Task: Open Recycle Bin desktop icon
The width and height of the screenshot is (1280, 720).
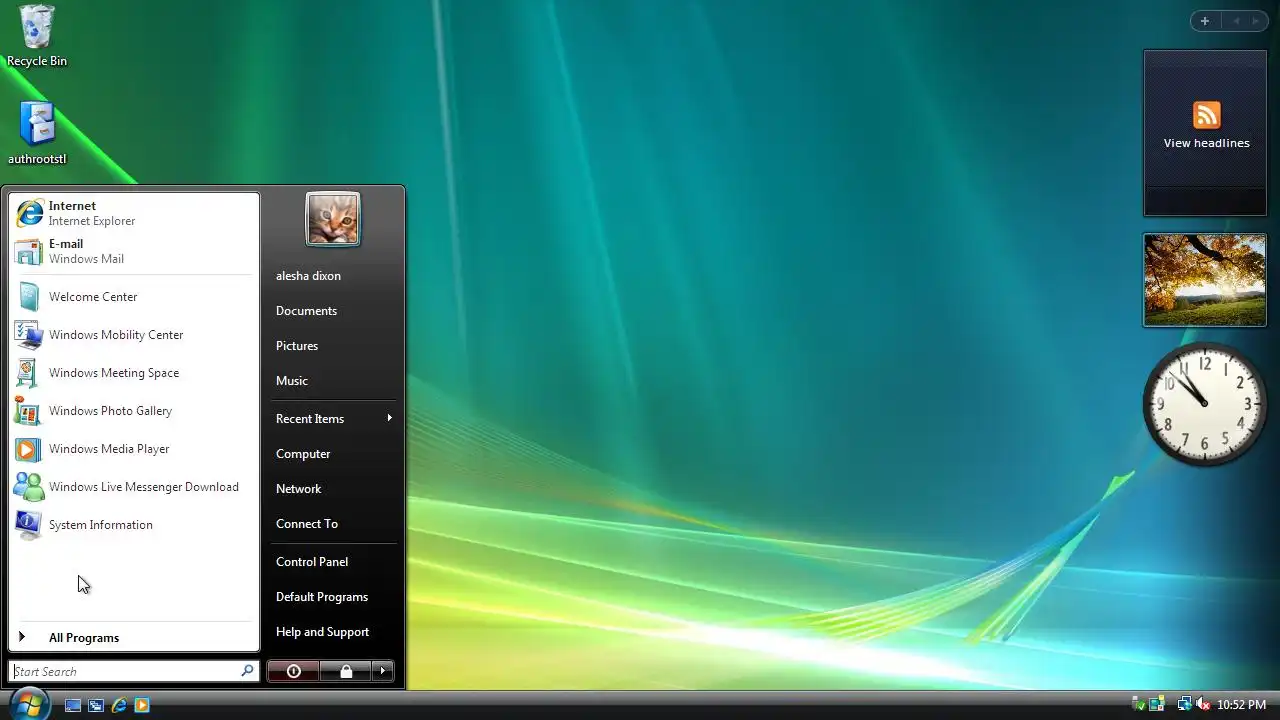Action: (x=37, y=36)
